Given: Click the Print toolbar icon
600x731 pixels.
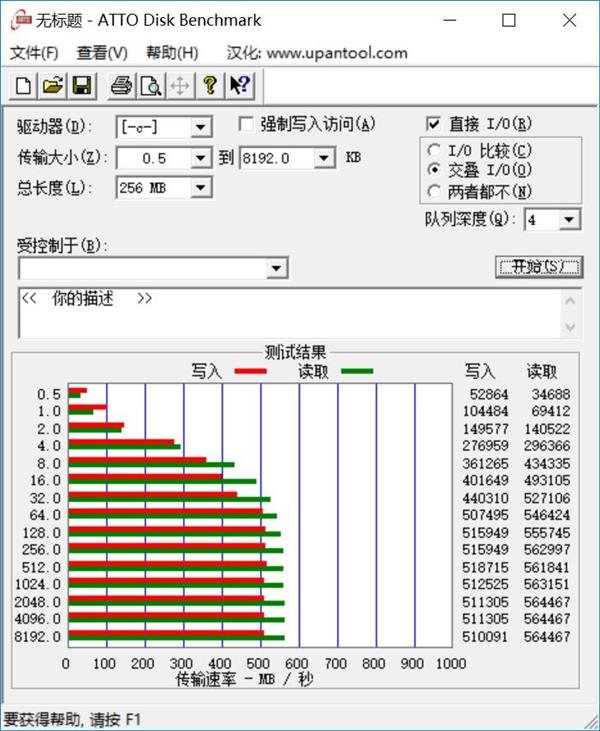Looking at the screenshot, I should coord(121,86).
